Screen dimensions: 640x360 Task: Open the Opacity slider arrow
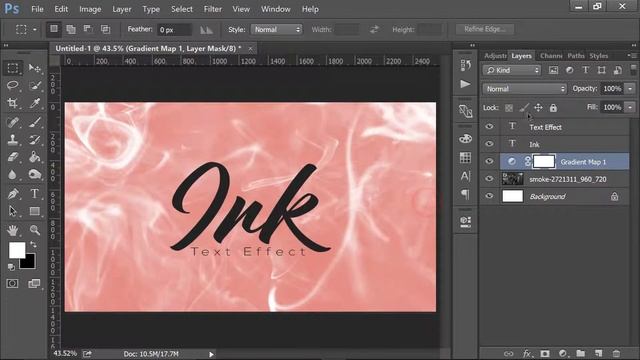(630, 89)
